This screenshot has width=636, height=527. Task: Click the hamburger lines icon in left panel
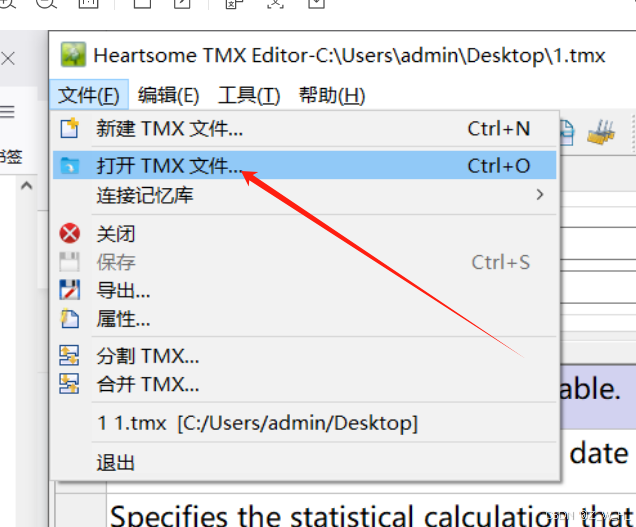tap(7, 111)
